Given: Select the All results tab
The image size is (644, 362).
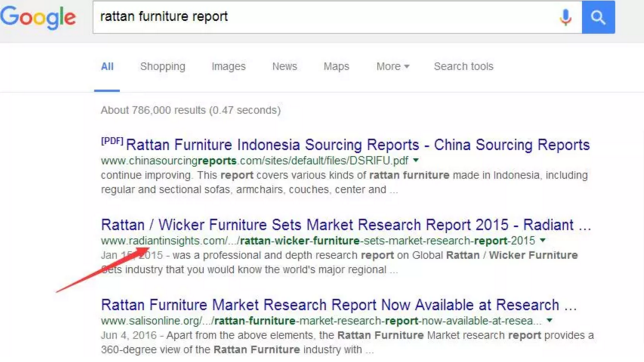Looking at the screenshot, I should (x=107, y=67).
